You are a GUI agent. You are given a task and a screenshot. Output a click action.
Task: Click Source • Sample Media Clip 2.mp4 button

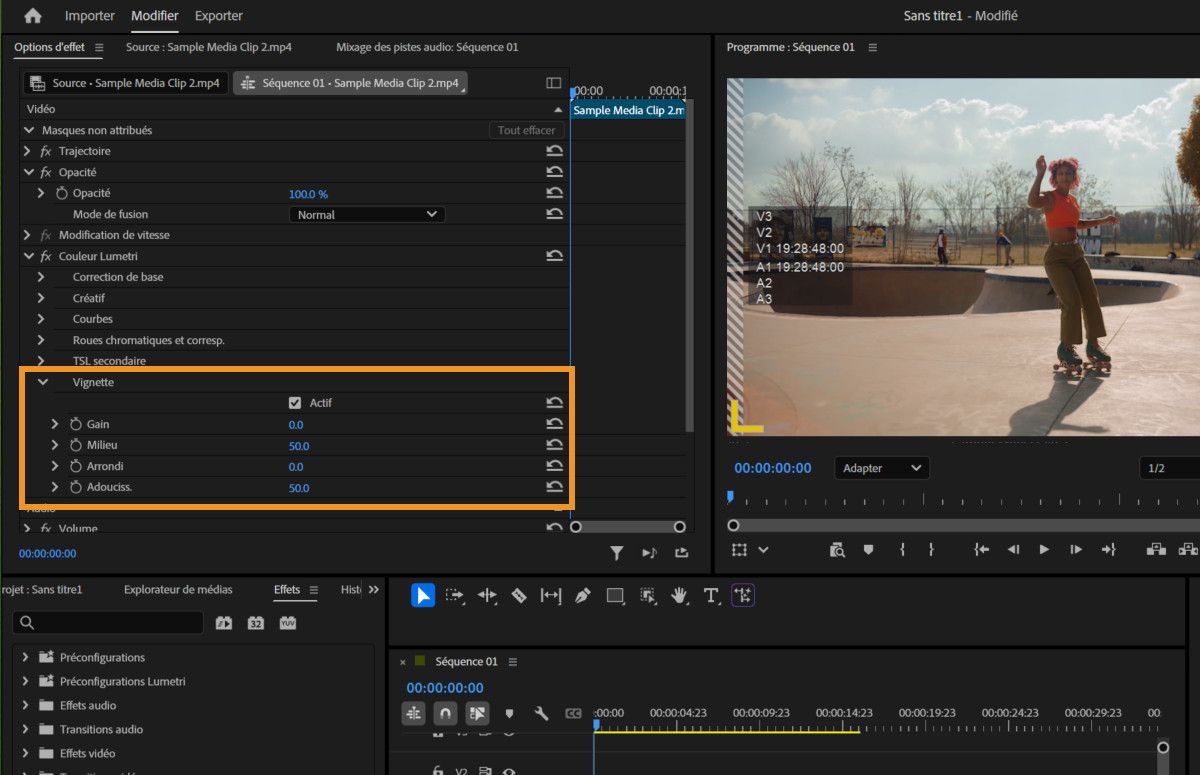pyautogui.click(x=126, y=83)
